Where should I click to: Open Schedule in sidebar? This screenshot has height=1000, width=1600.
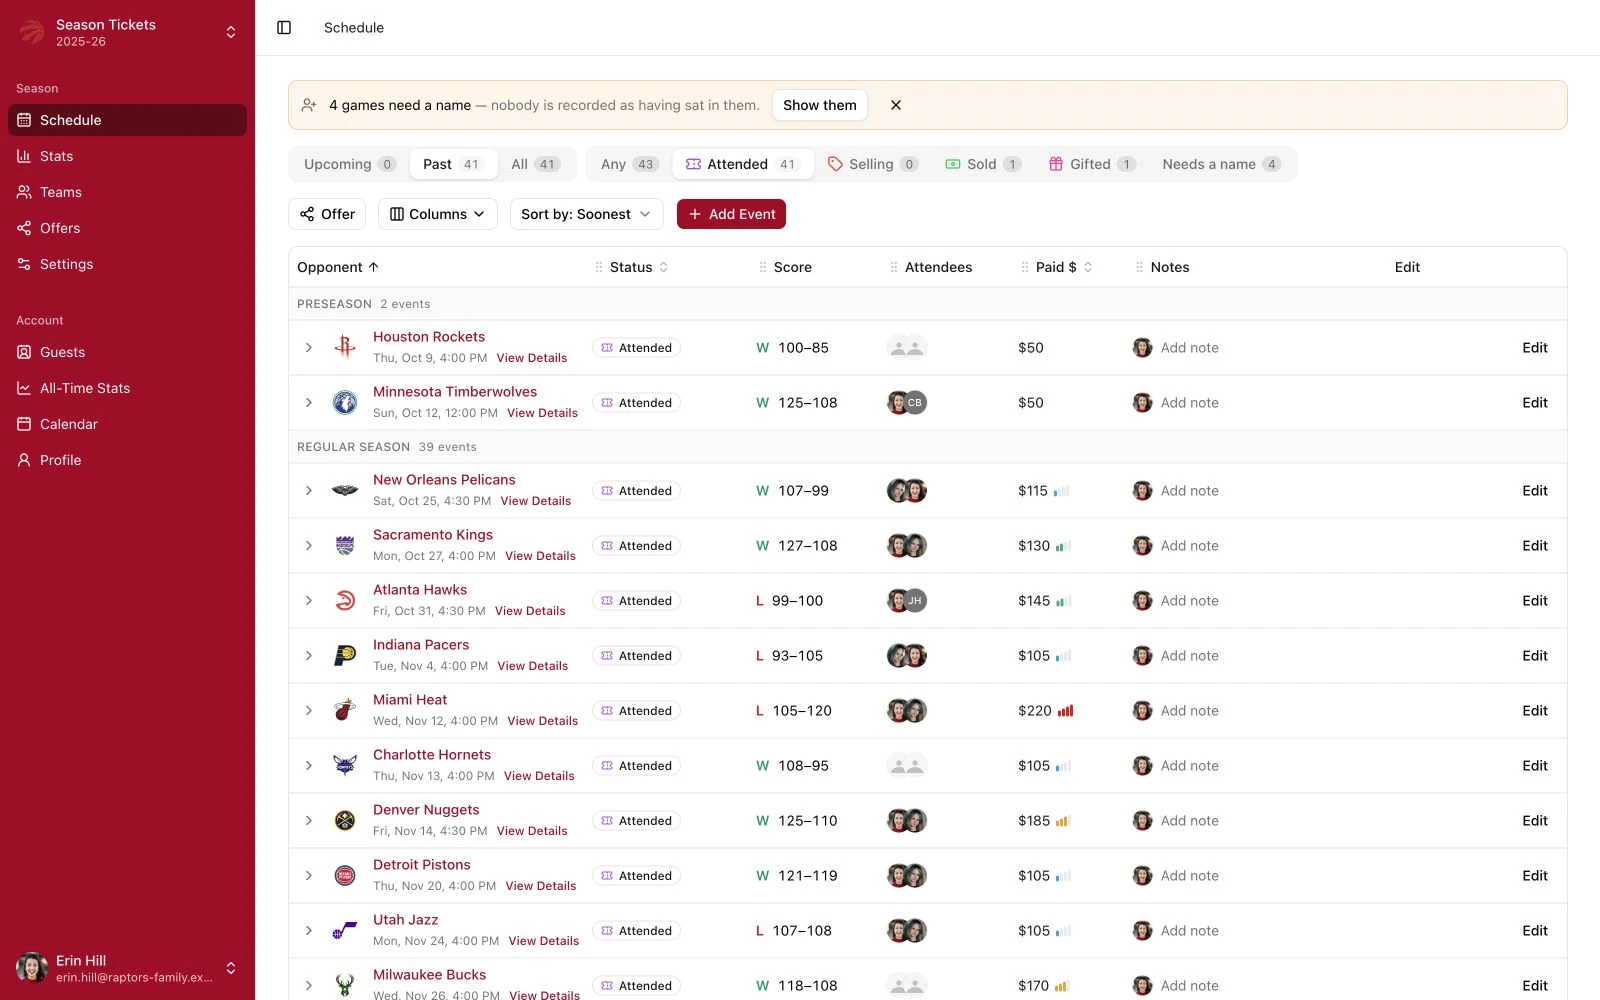(127, 120)
